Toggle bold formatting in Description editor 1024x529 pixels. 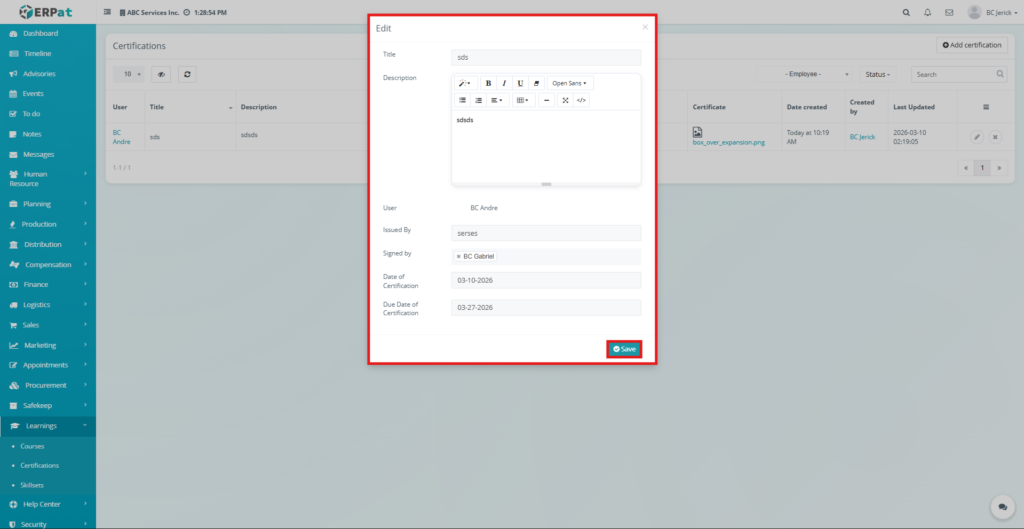click(x=488, y=83)
